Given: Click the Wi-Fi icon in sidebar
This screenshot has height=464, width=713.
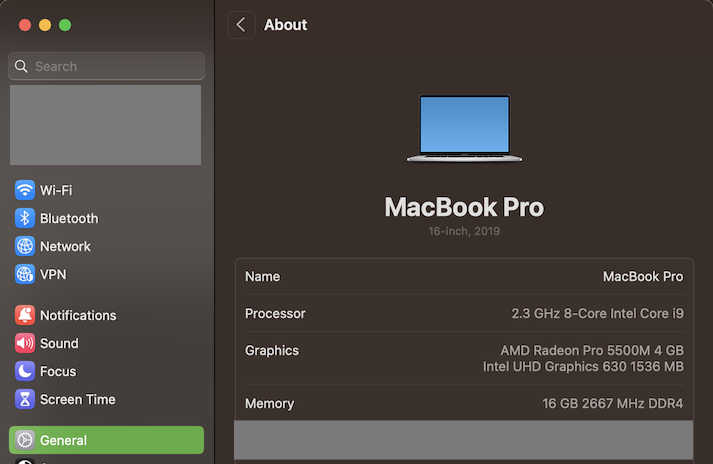Looking at the screenshot, I should tap(25, 190).
